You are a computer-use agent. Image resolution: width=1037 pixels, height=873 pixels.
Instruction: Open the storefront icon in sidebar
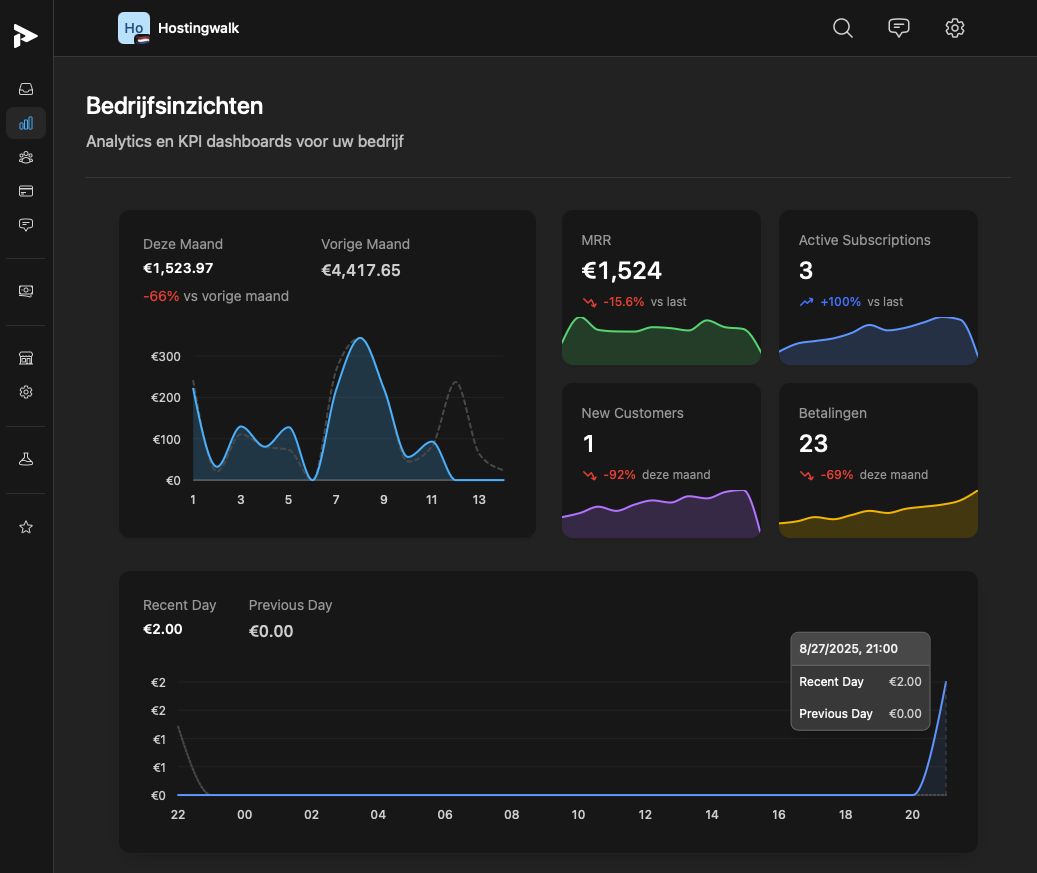[x=26, y=358]
